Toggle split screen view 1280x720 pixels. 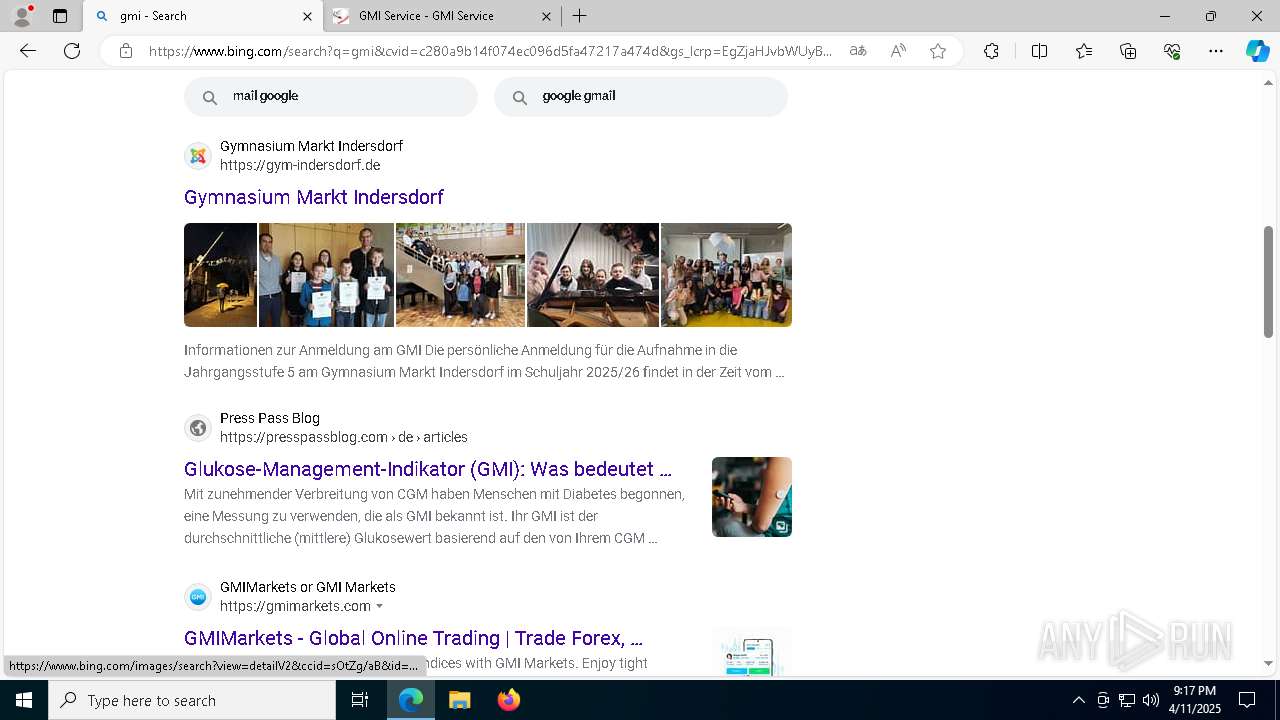click(x=1039, y=51)
